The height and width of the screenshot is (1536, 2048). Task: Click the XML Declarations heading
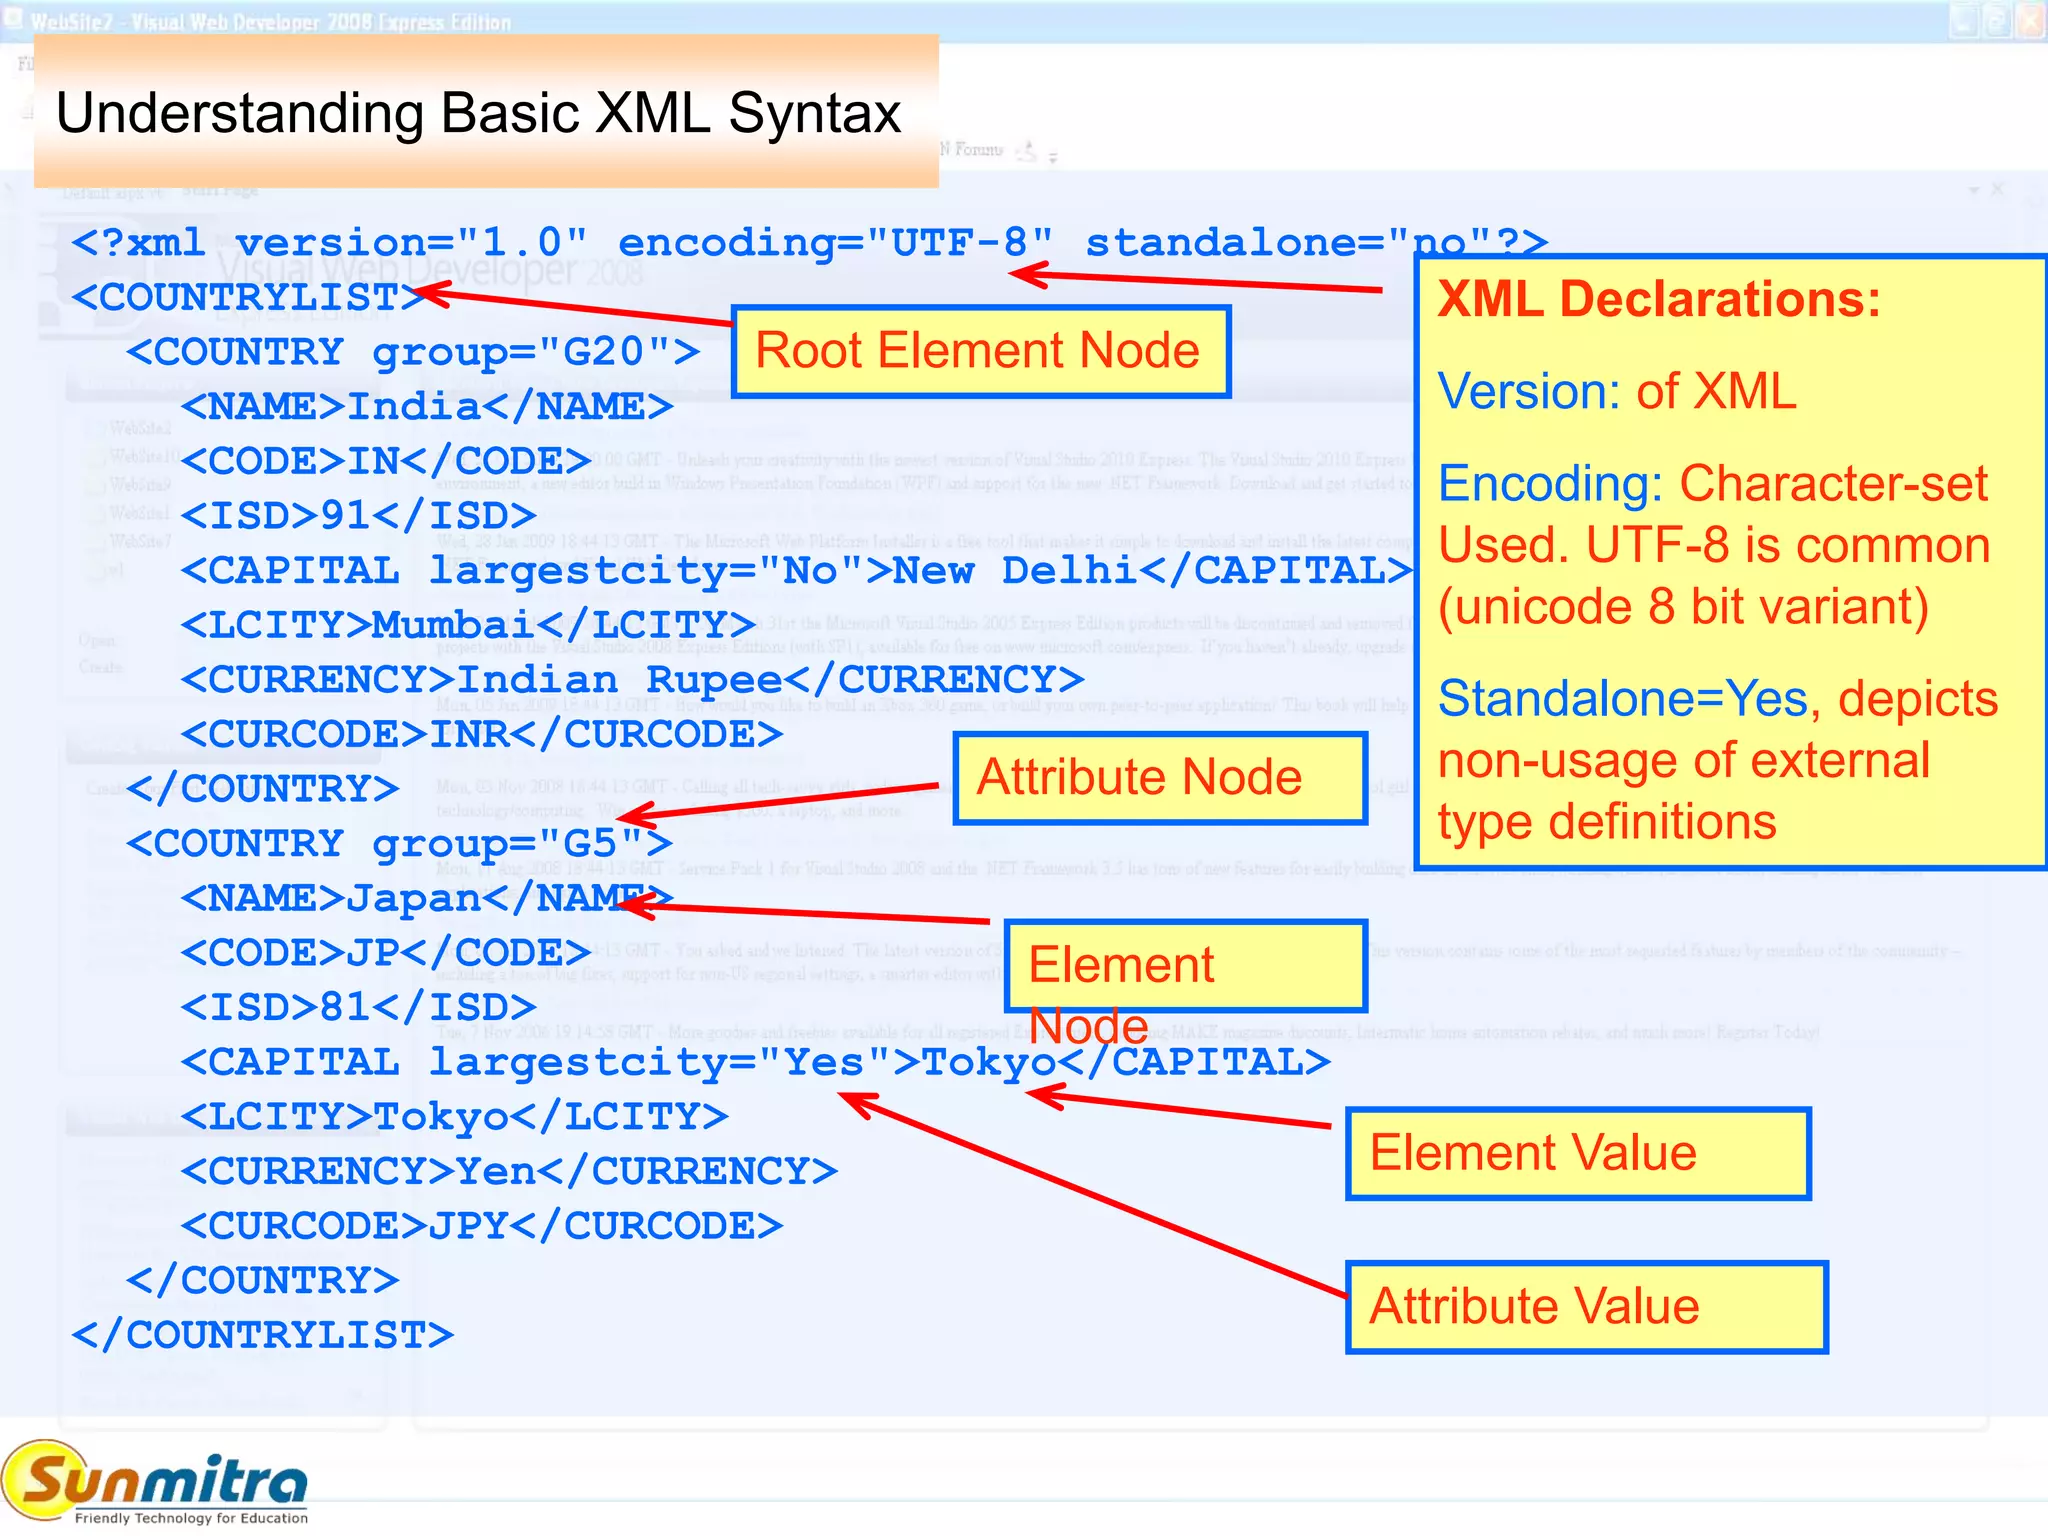coord(1659,299)
